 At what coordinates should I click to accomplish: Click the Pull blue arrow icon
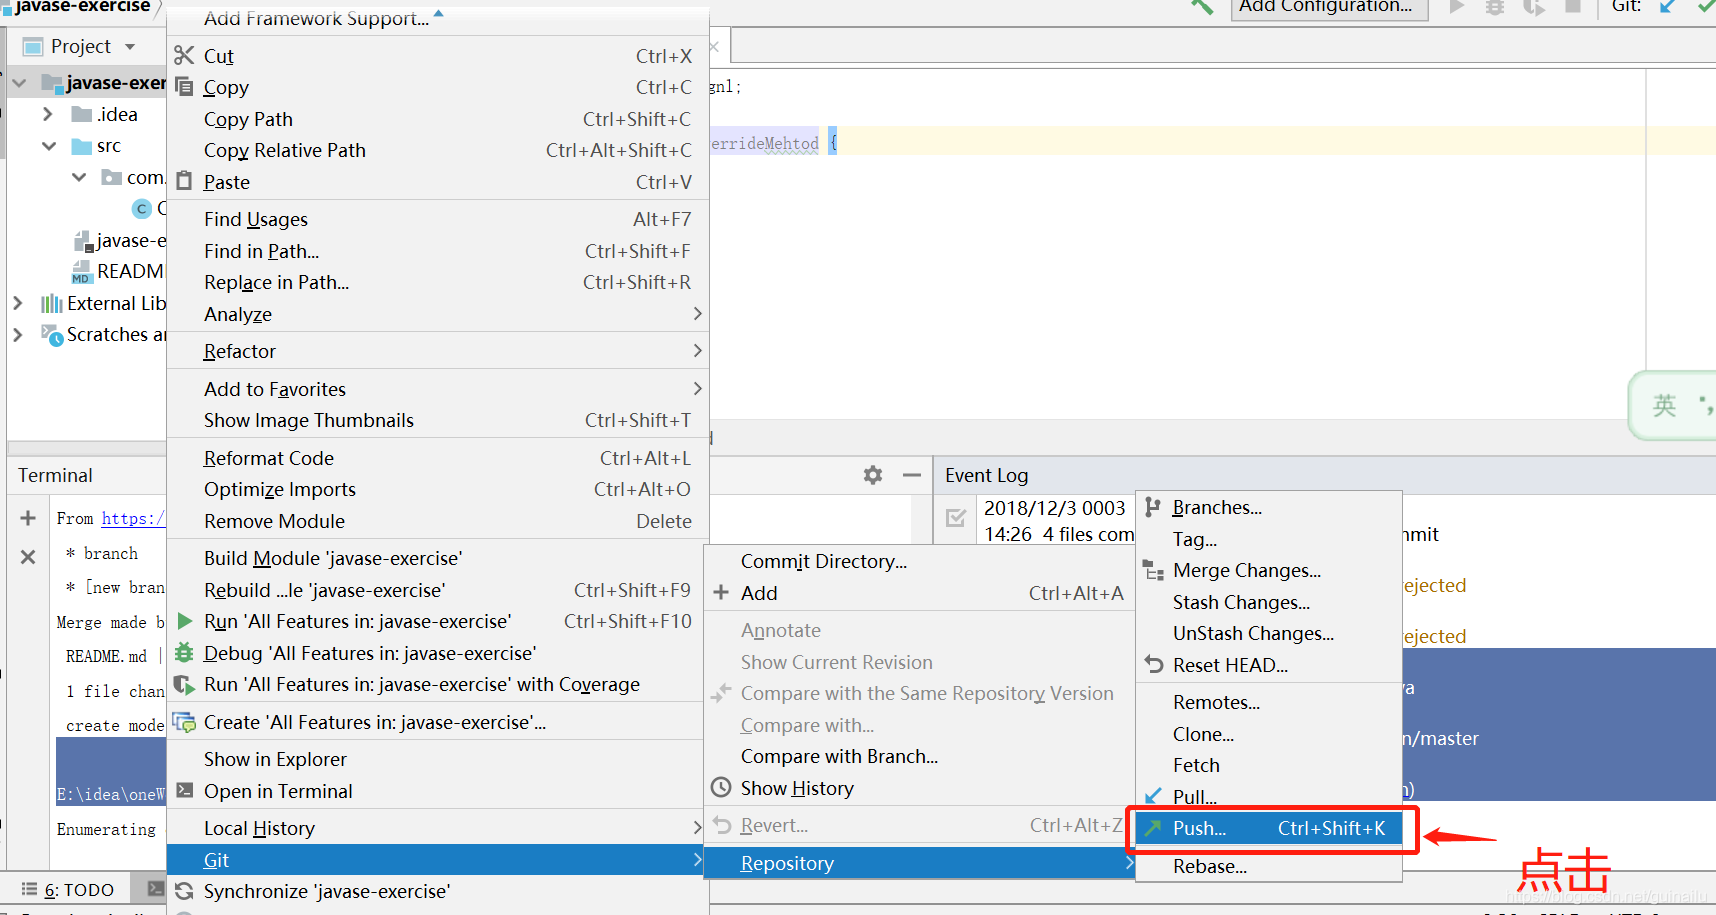(x=1153, y=796)
